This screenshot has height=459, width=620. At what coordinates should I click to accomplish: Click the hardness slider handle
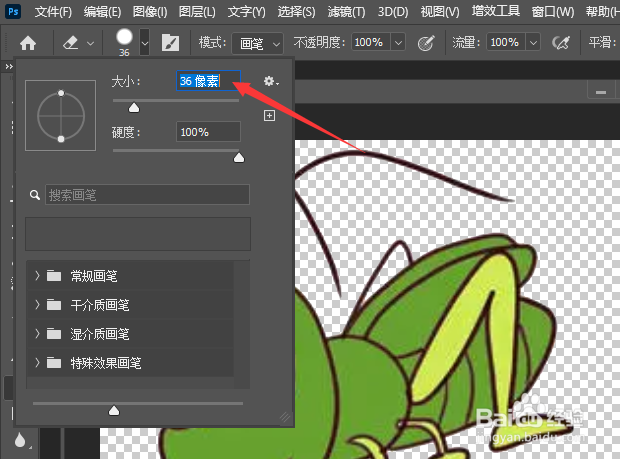(x=239, y=158)
